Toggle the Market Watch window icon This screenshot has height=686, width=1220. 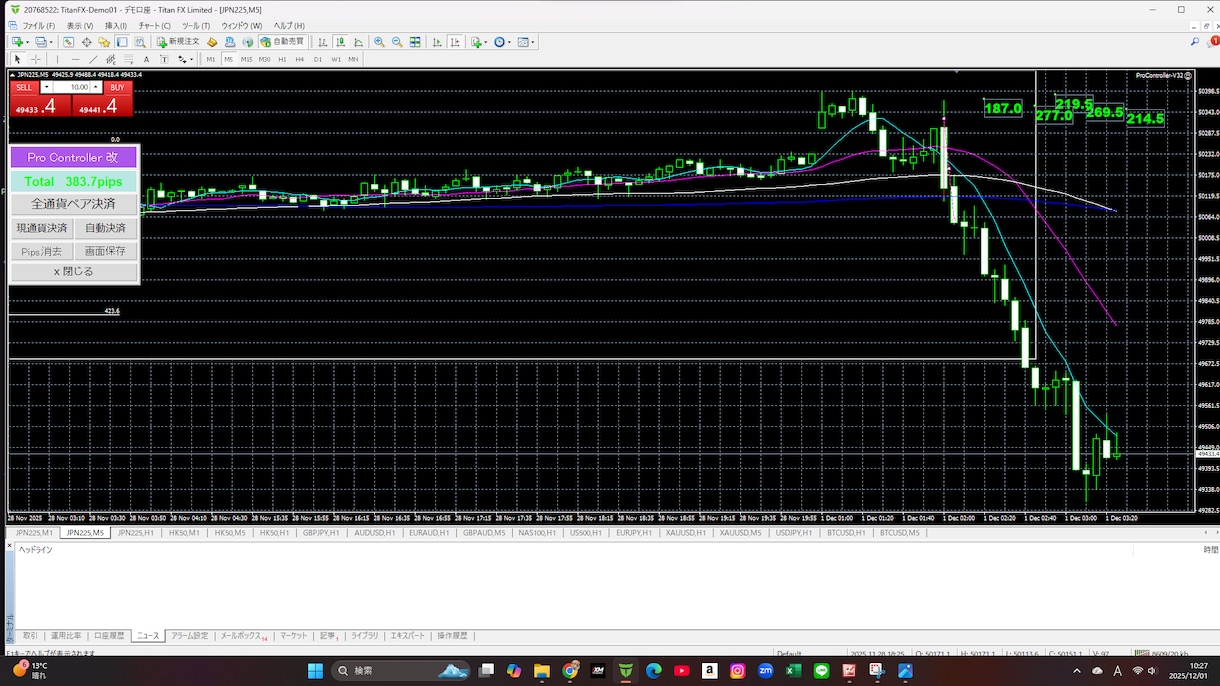tap(68, 42)
